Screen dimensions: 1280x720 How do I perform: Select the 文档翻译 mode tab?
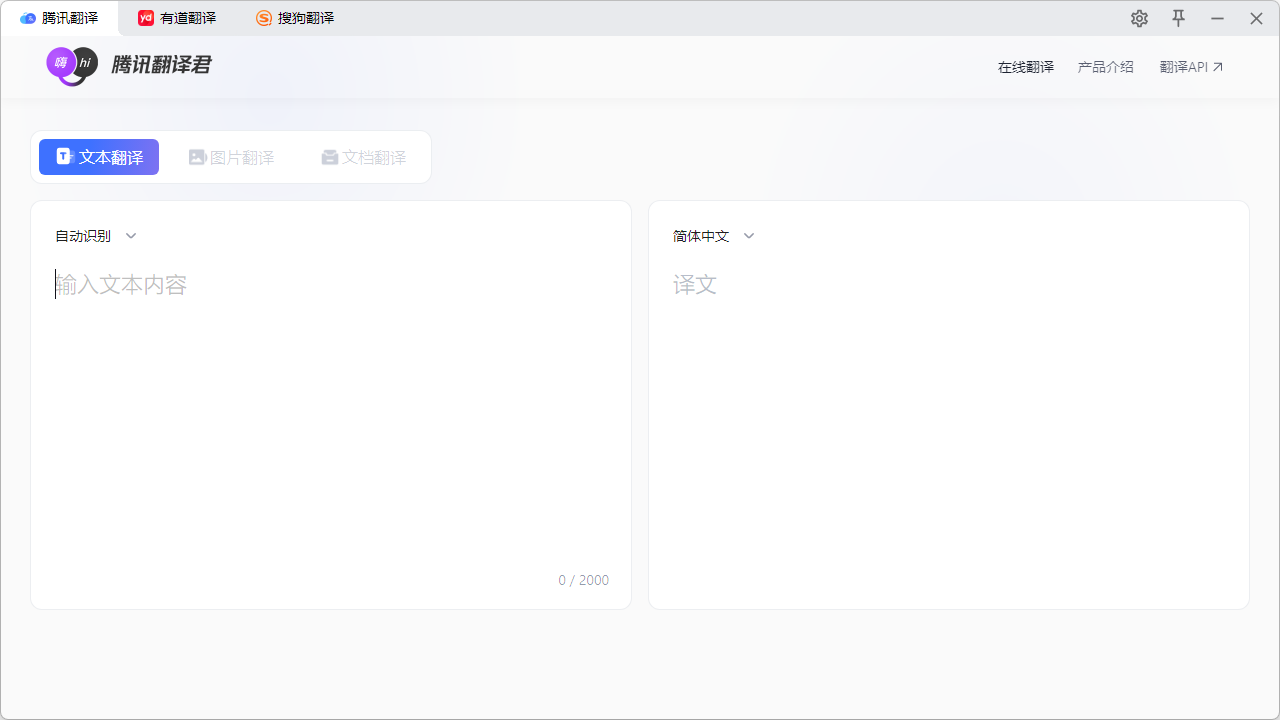click(364, 157)
